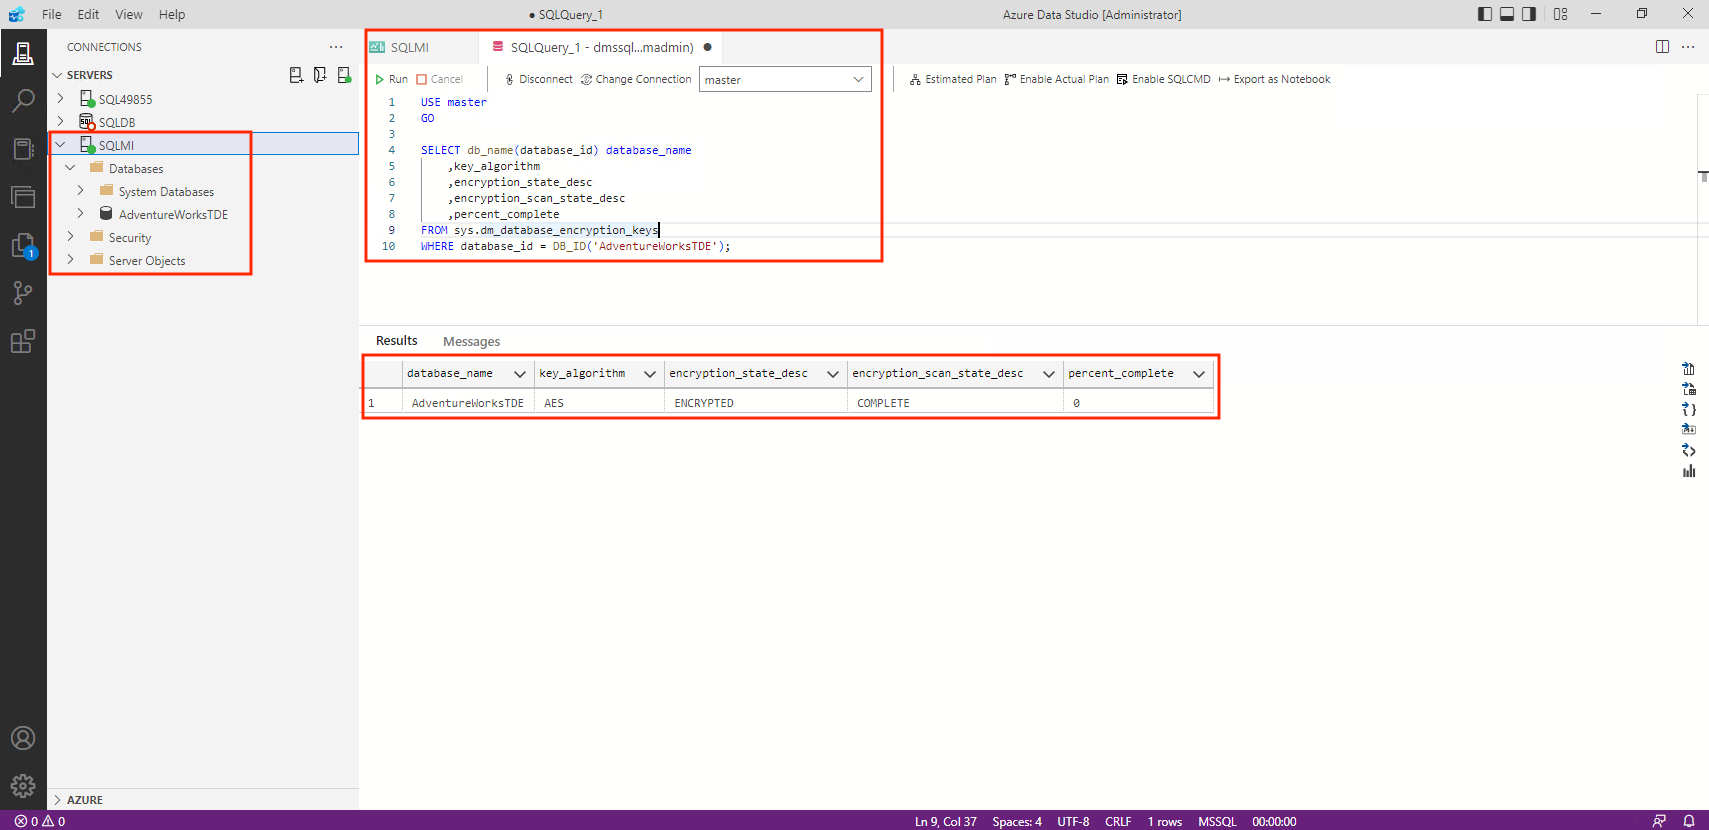Open the Source Control view icon

[23, 293]
